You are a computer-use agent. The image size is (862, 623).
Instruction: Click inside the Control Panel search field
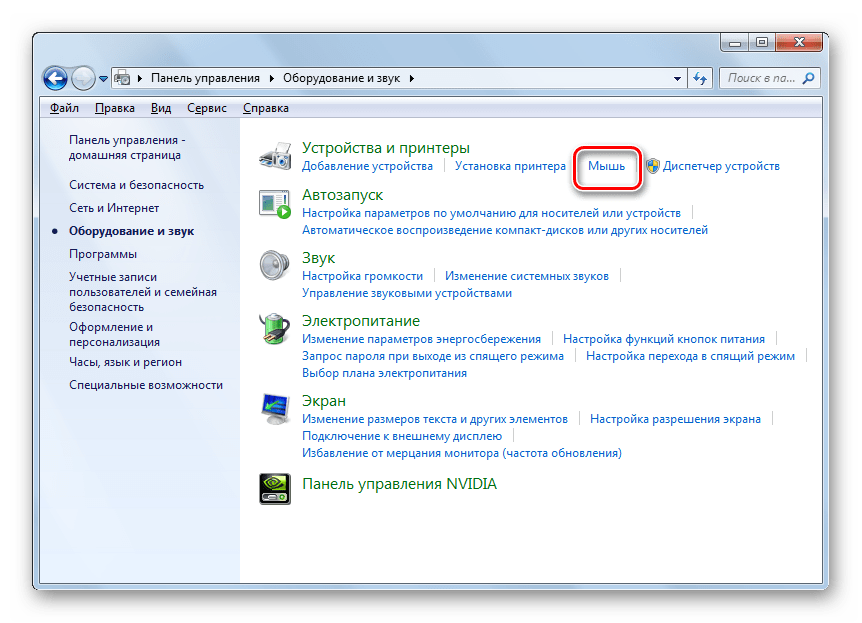760,78
